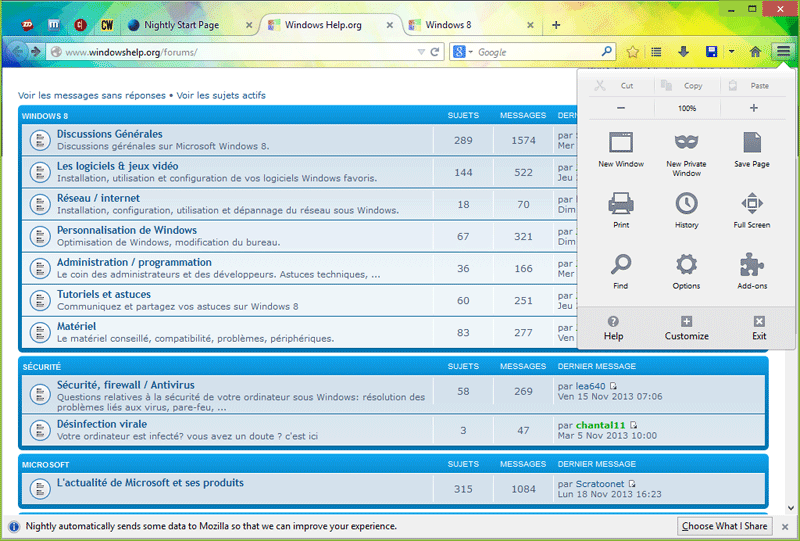Open the Add-ons manager
Image resolution: width=800 pixels, height=541 pixels.
coord(751,266)
